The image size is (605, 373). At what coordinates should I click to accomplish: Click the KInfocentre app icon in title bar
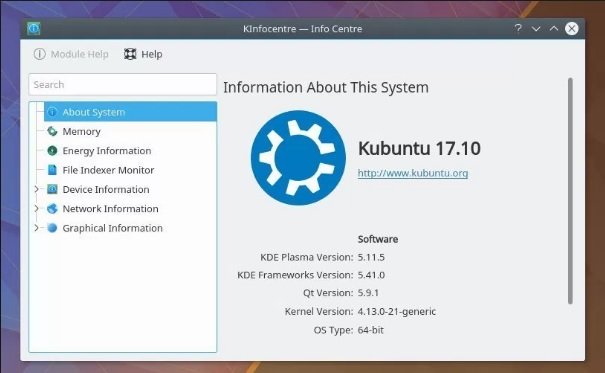(34, 29)
